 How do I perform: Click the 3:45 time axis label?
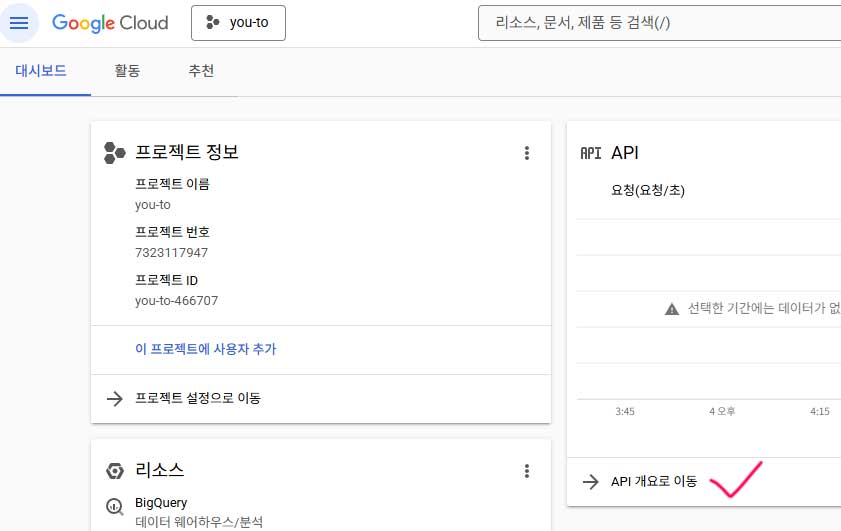[625, 411]
